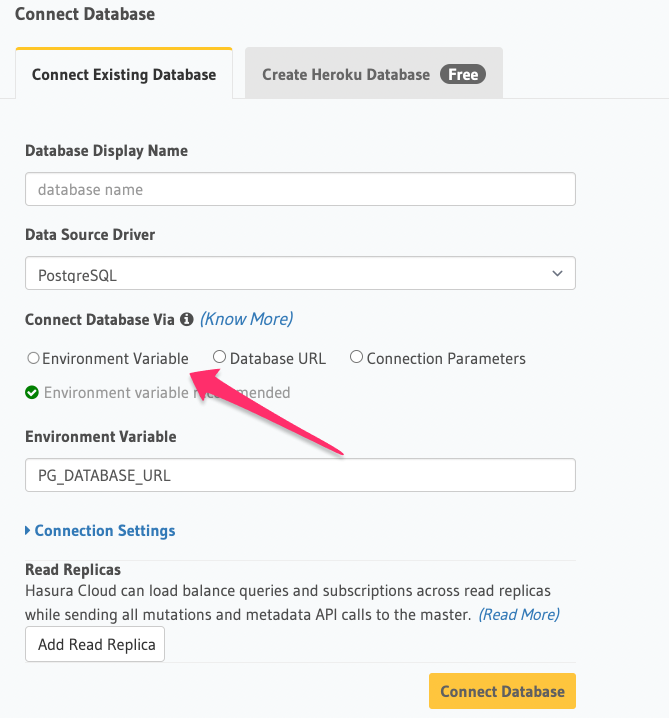669x718 pixels.
Task: Click the Free badge on Heroku tab
Action: pyautogui.click(x=463, y=74)
